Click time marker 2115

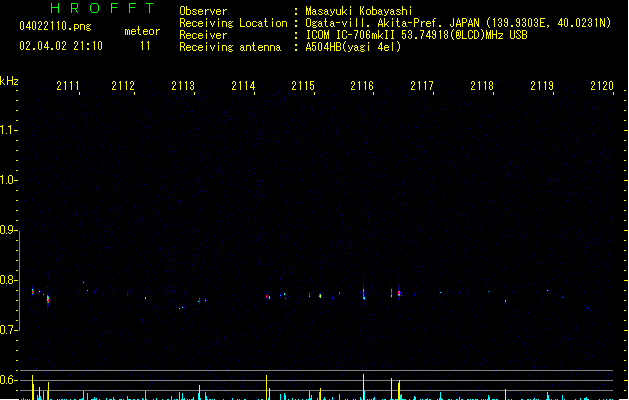click(303, 86)
